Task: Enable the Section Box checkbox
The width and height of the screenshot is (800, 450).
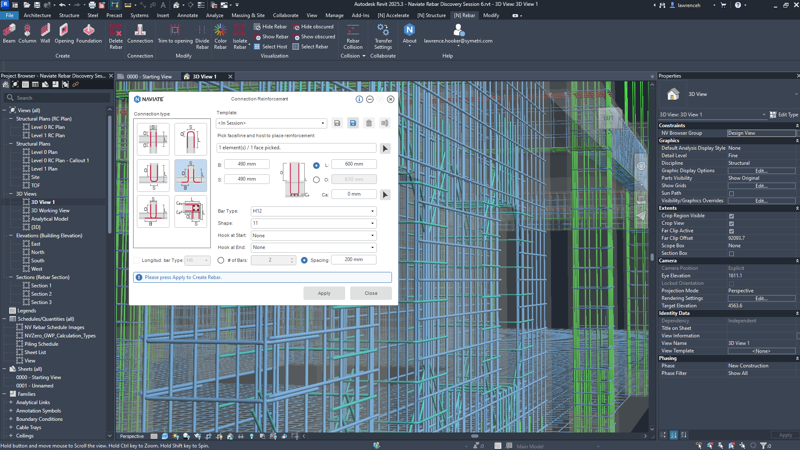Action: (x=731, y=253)
